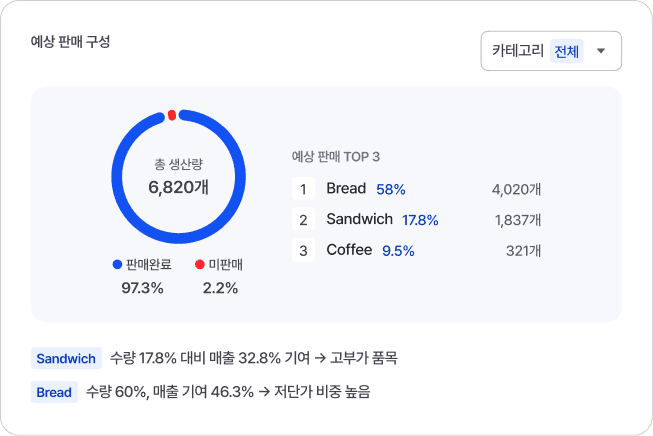Click the 카테고리 label in selector
Screen dimensions: 653x436
click(x=518, y=50)
